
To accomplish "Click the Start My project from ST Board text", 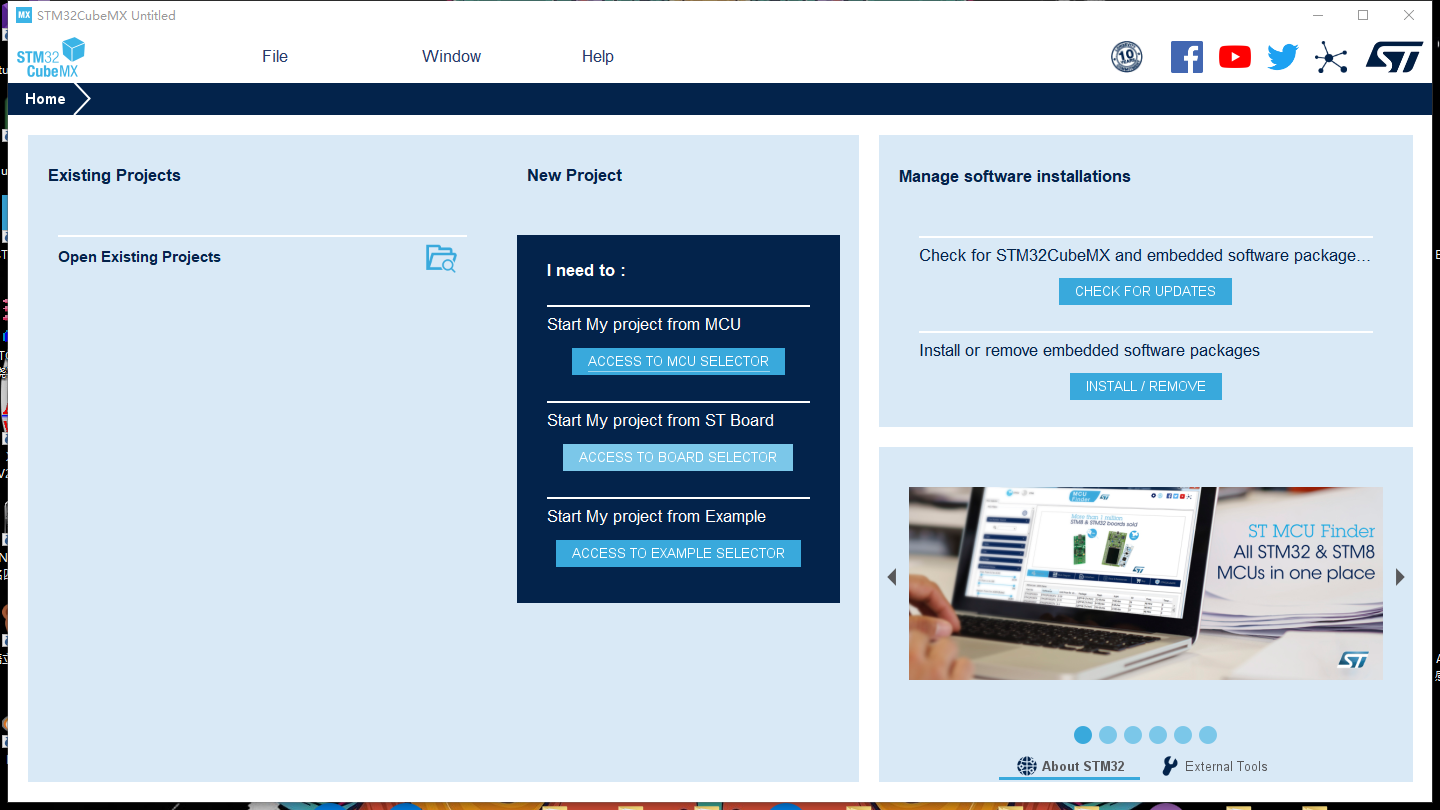I will point(660,420).
